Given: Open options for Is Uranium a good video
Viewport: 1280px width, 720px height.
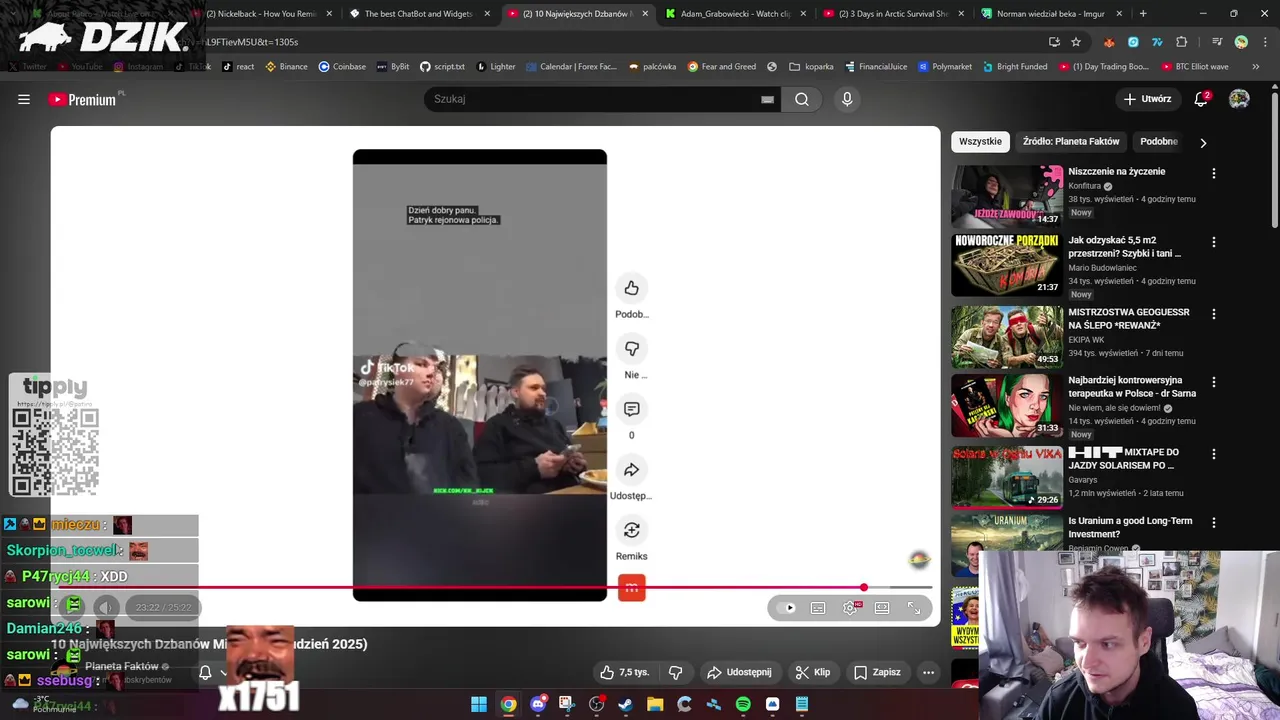Looking at the screenshot, I should pyautogui.click(x=1214, y=522).
